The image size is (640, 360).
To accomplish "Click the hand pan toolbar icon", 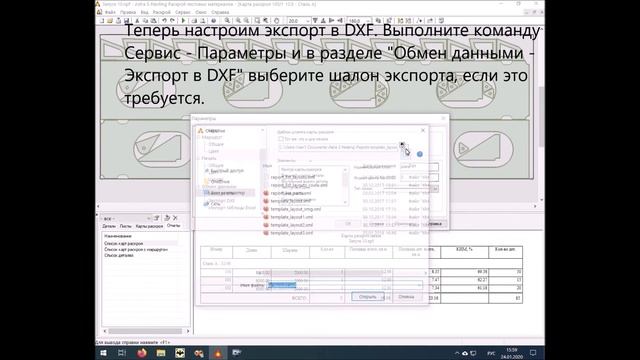I will coord(276,20).
